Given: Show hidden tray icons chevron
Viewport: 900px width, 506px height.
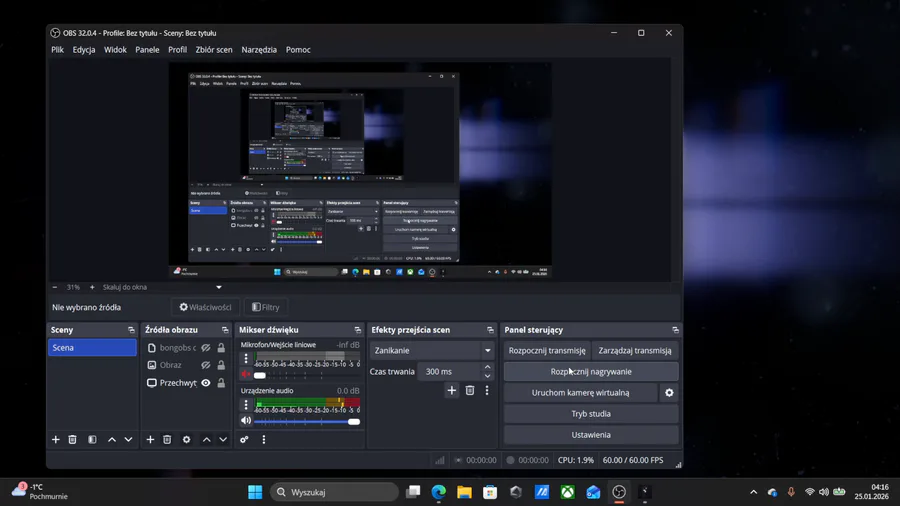Looking at the screenshot, I should click(754, 492).
